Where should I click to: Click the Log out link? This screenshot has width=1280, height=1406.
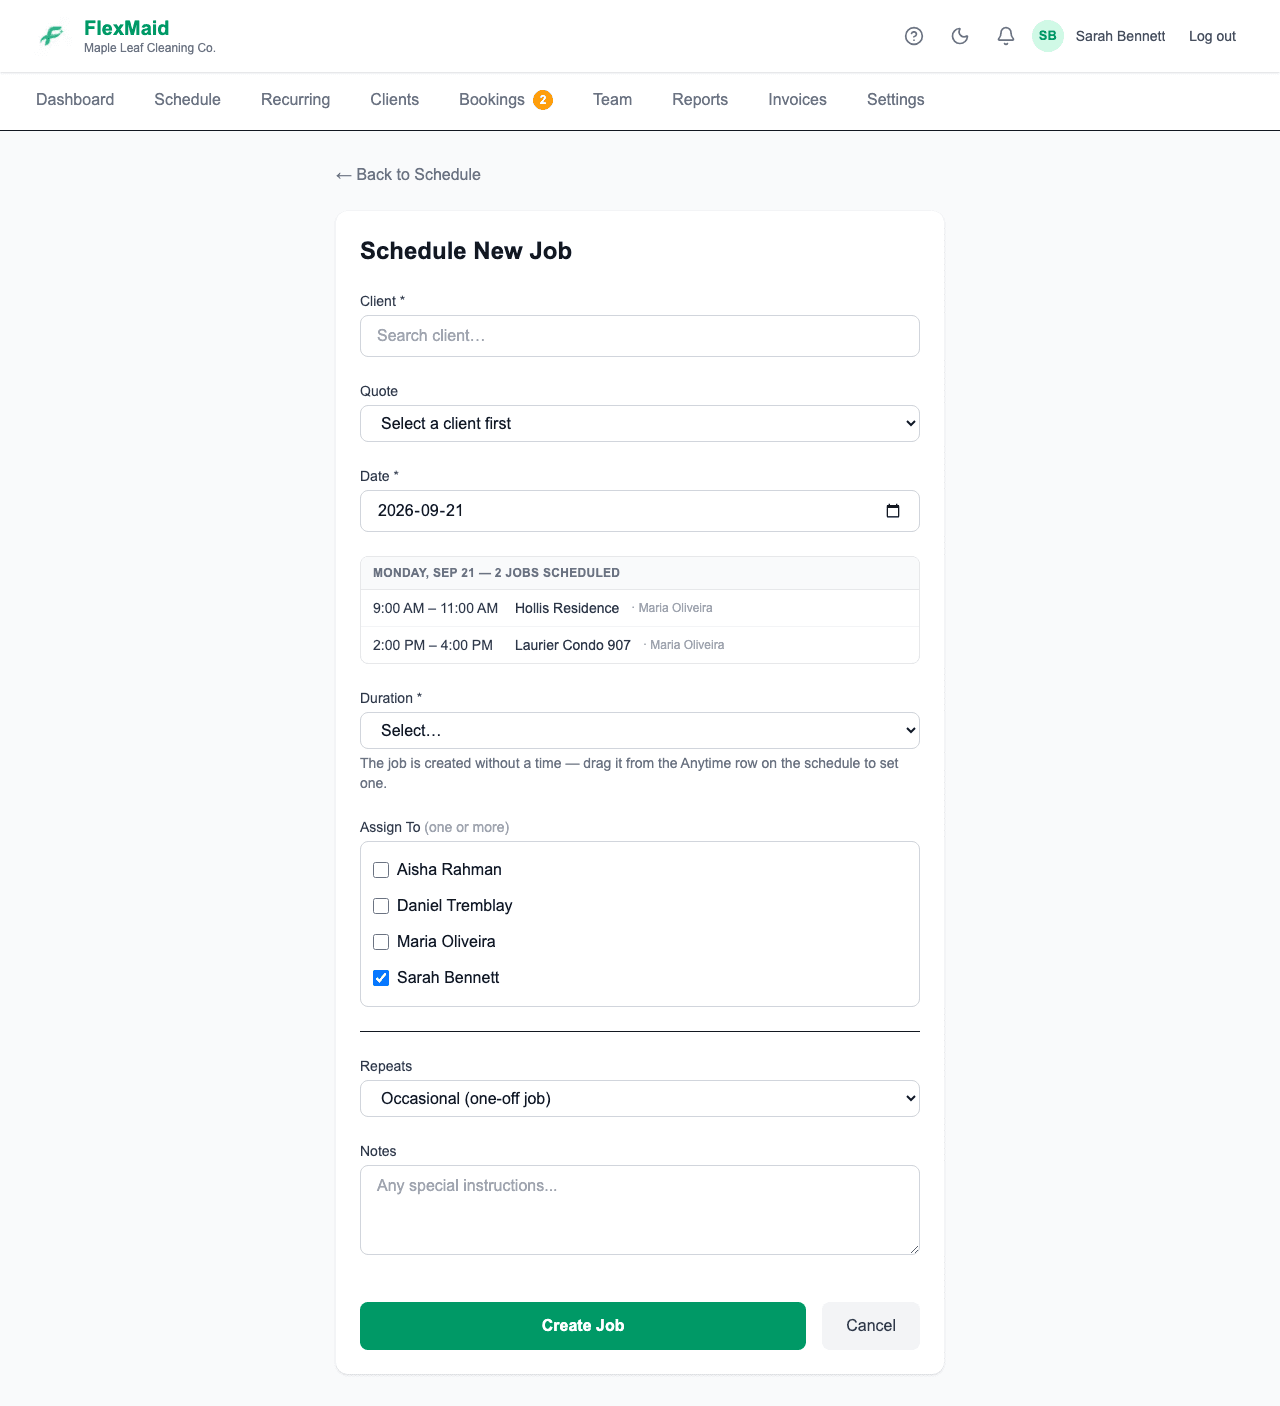click(x=1212, y=36)
